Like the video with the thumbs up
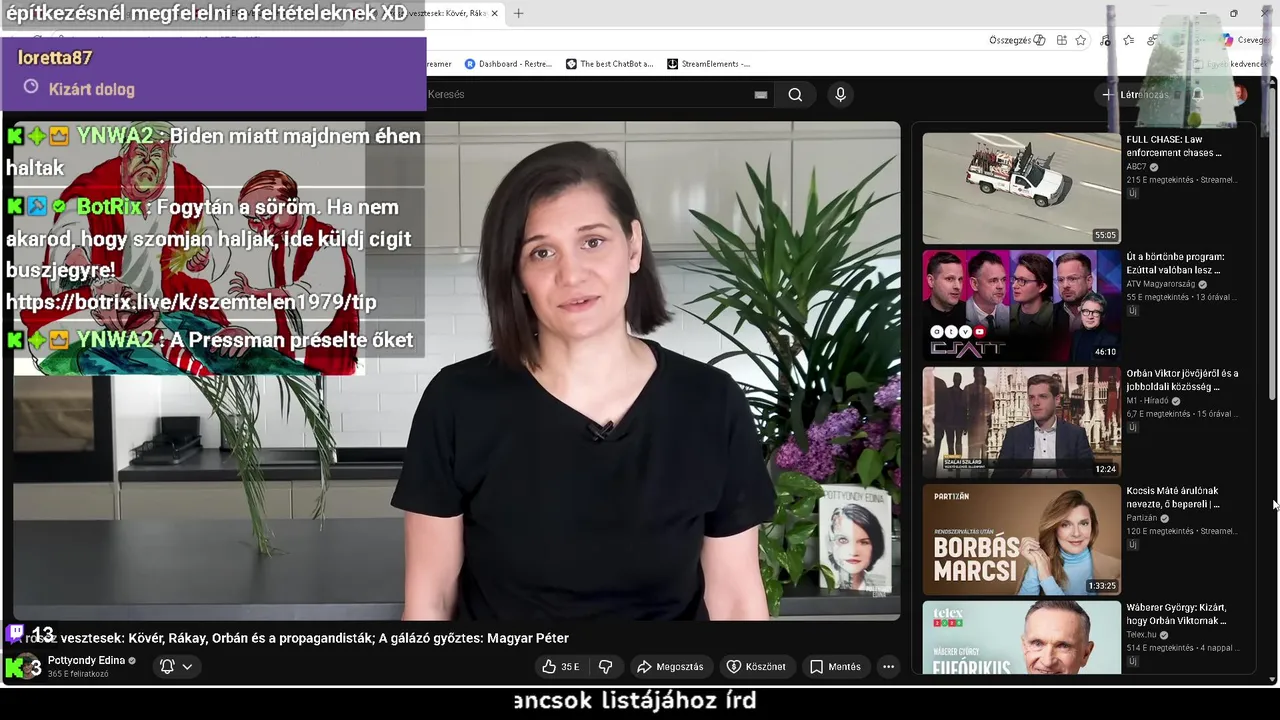This screenshot has height=720, width=1280. pos(561,666)
